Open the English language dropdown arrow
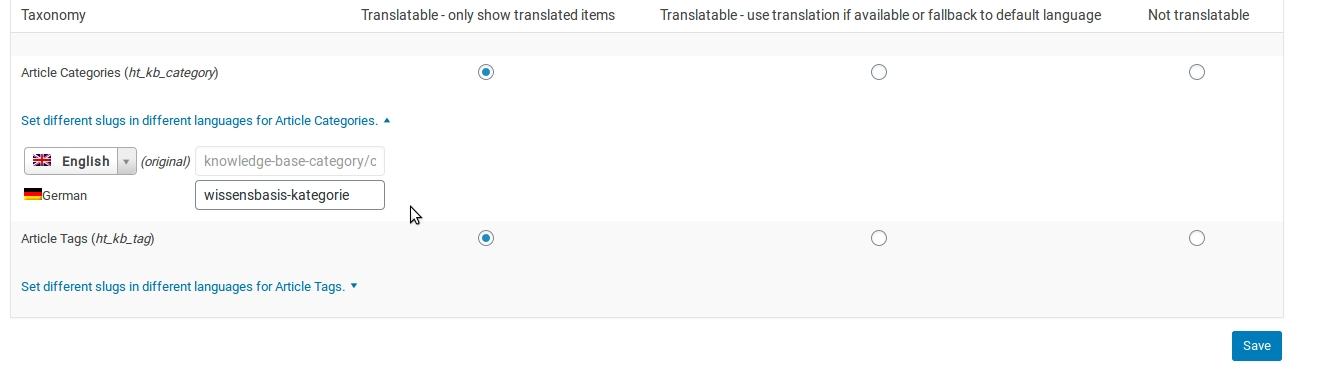The image size is (1319, 377). click(x=126, y=161)
